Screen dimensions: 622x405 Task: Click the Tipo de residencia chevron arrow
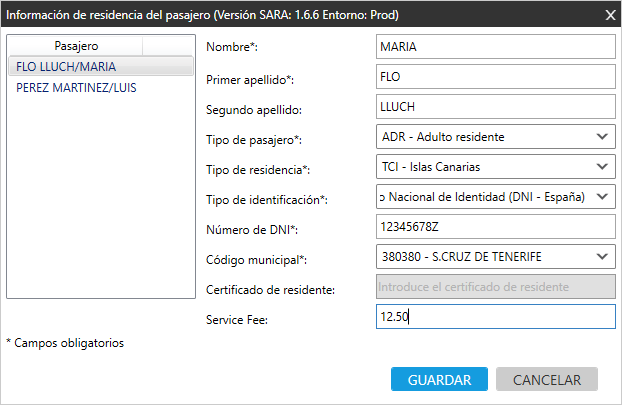pyautogui.click(x=601, y=167)
